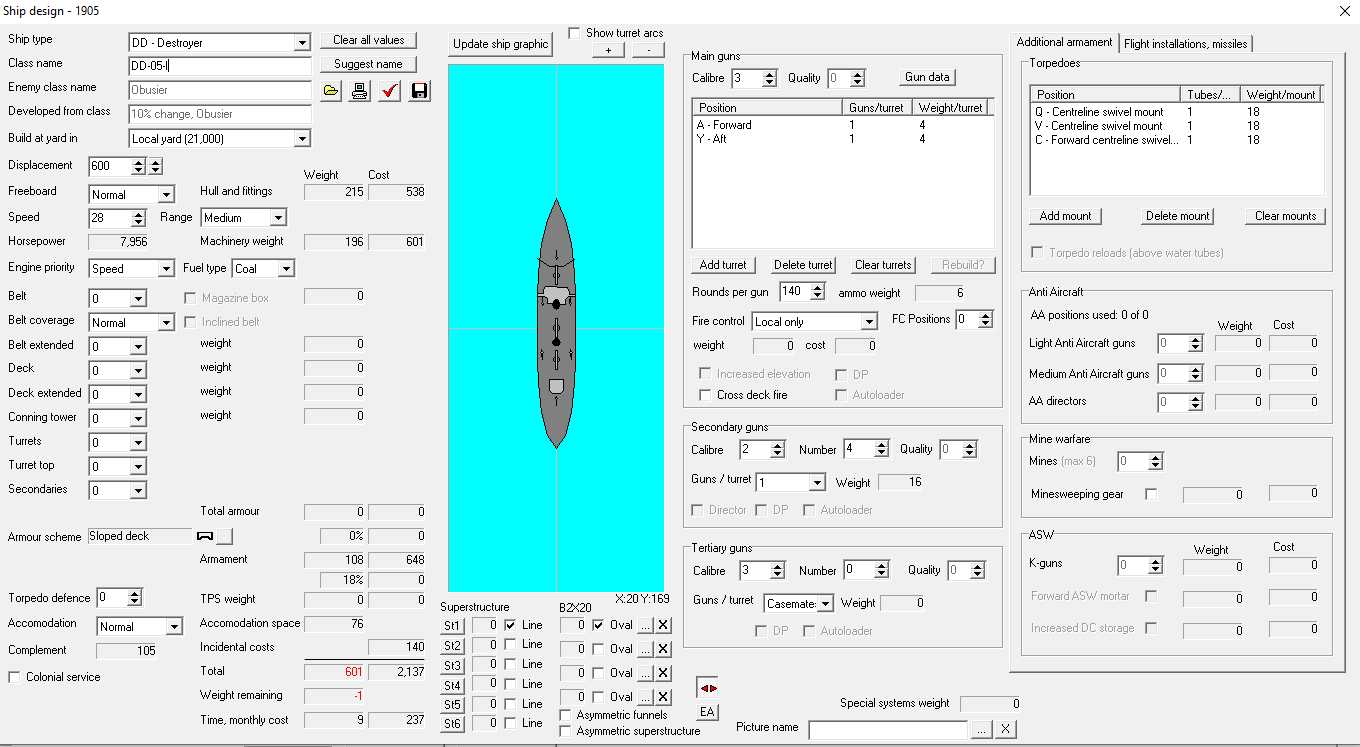The height and width of the screenshot is (747, 1360).
Task: Check the Colonial service option
Action: pyautogui.click(x=15, y=677)
